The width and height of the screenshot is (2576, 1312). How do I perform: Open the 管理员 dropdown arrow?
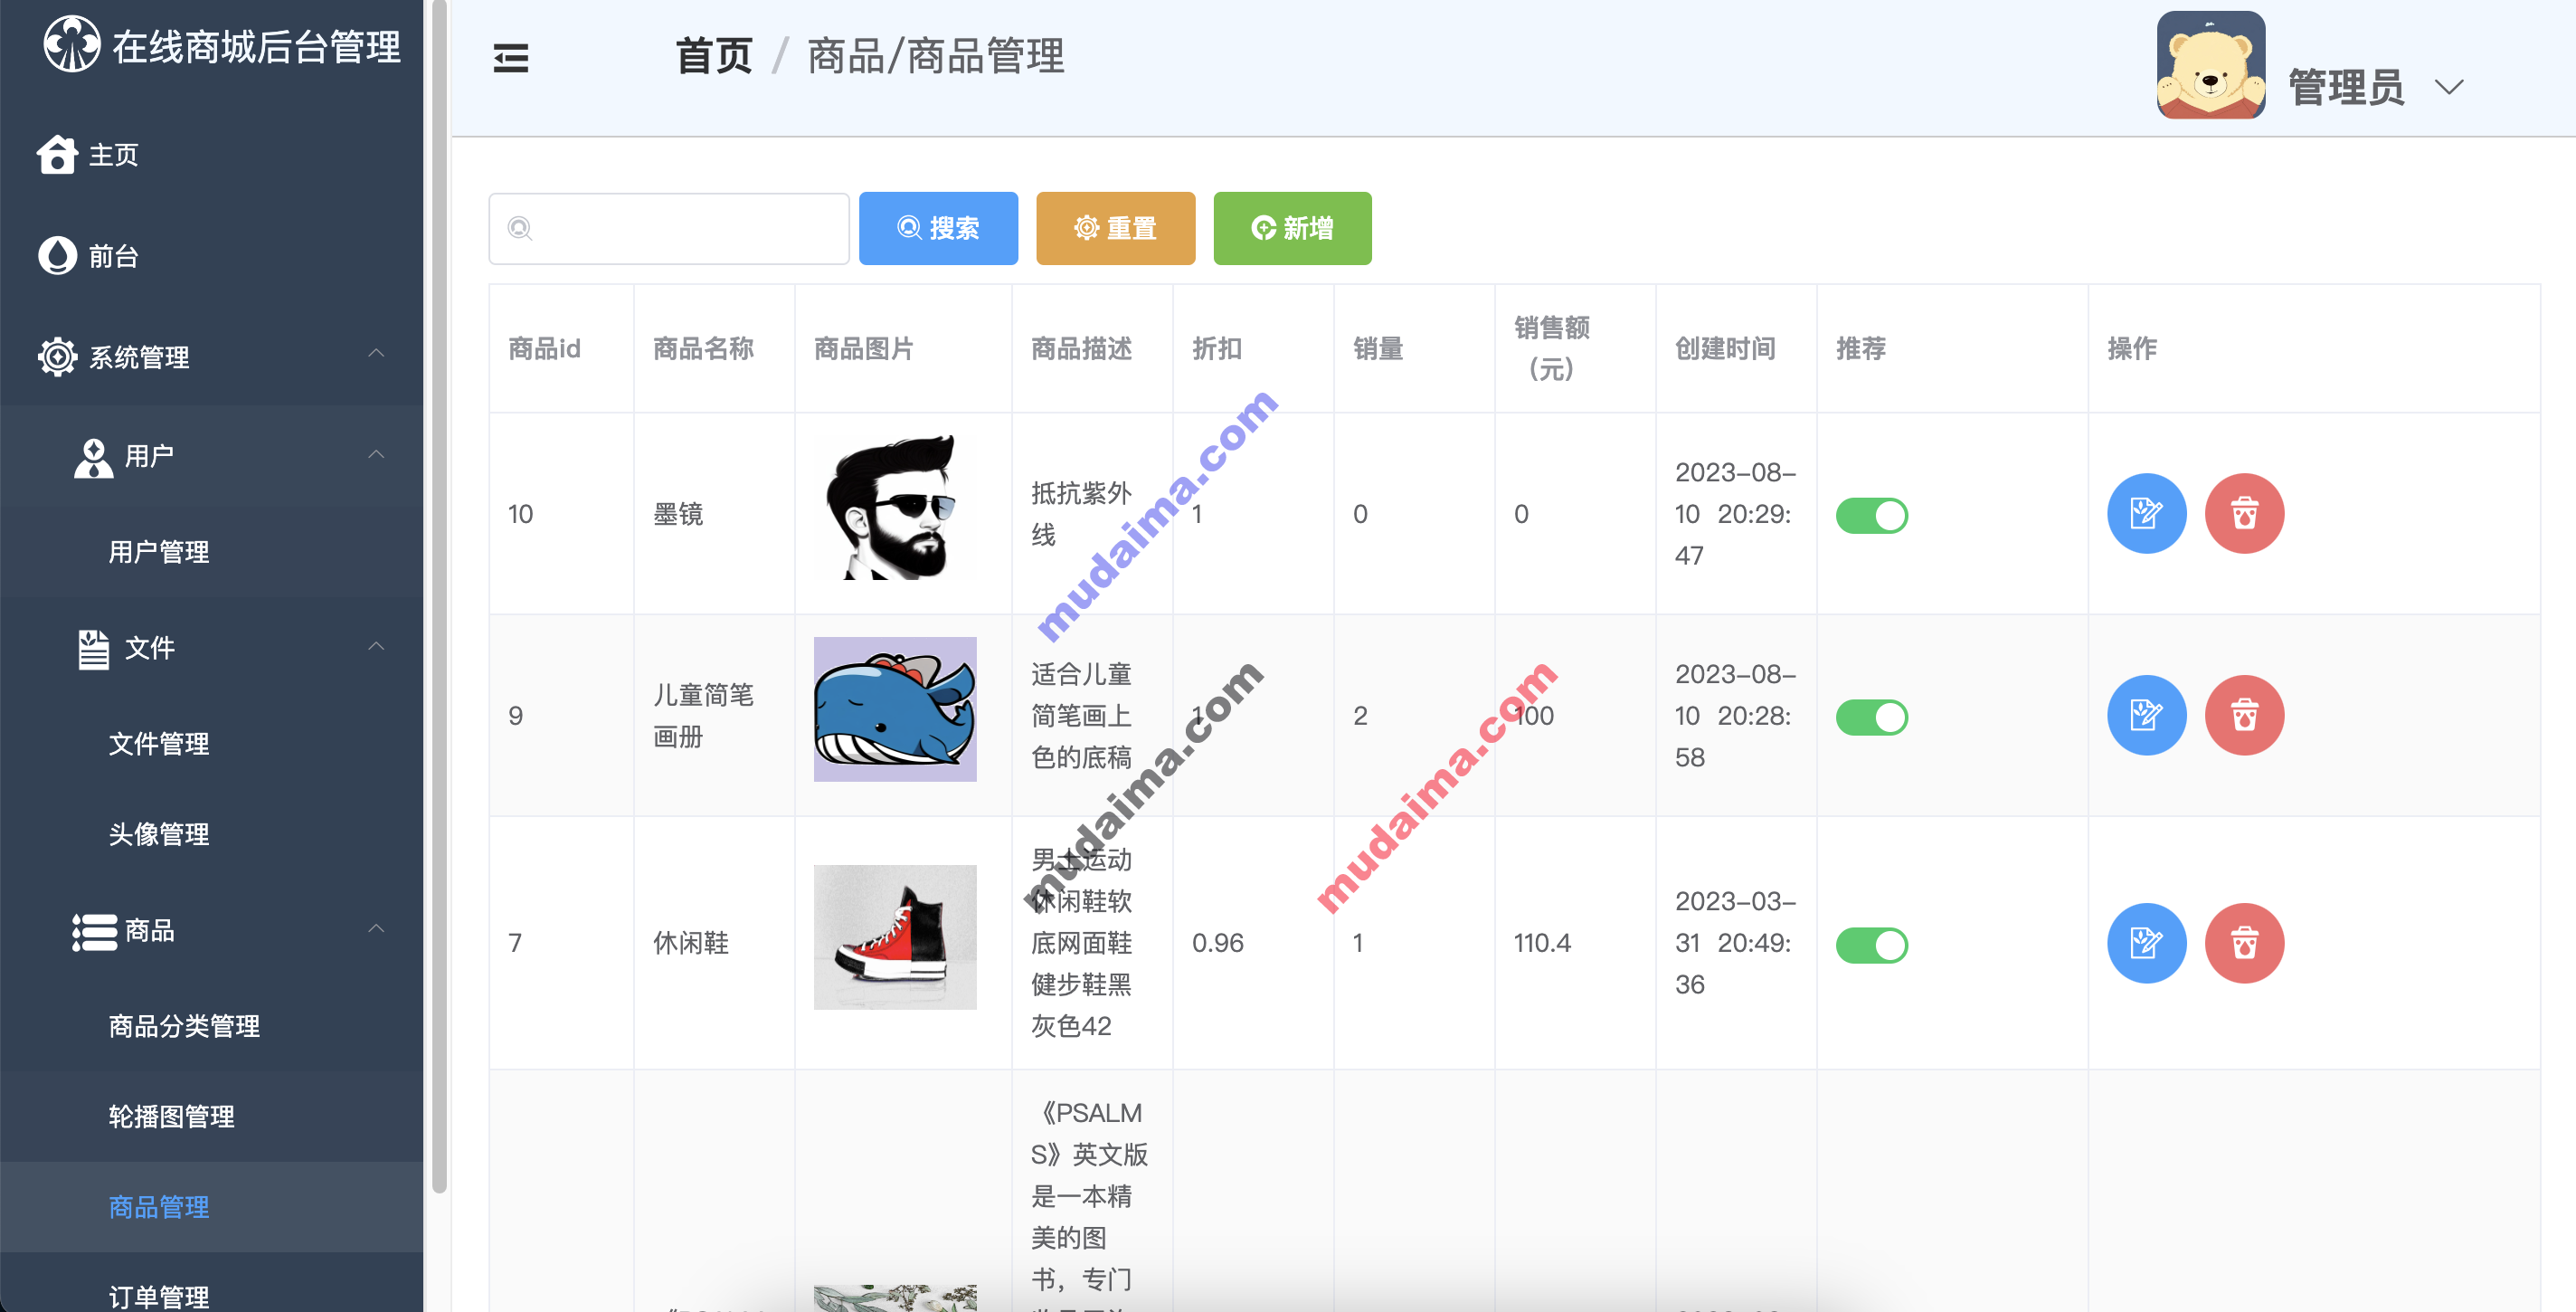(x=2449, y=88)
